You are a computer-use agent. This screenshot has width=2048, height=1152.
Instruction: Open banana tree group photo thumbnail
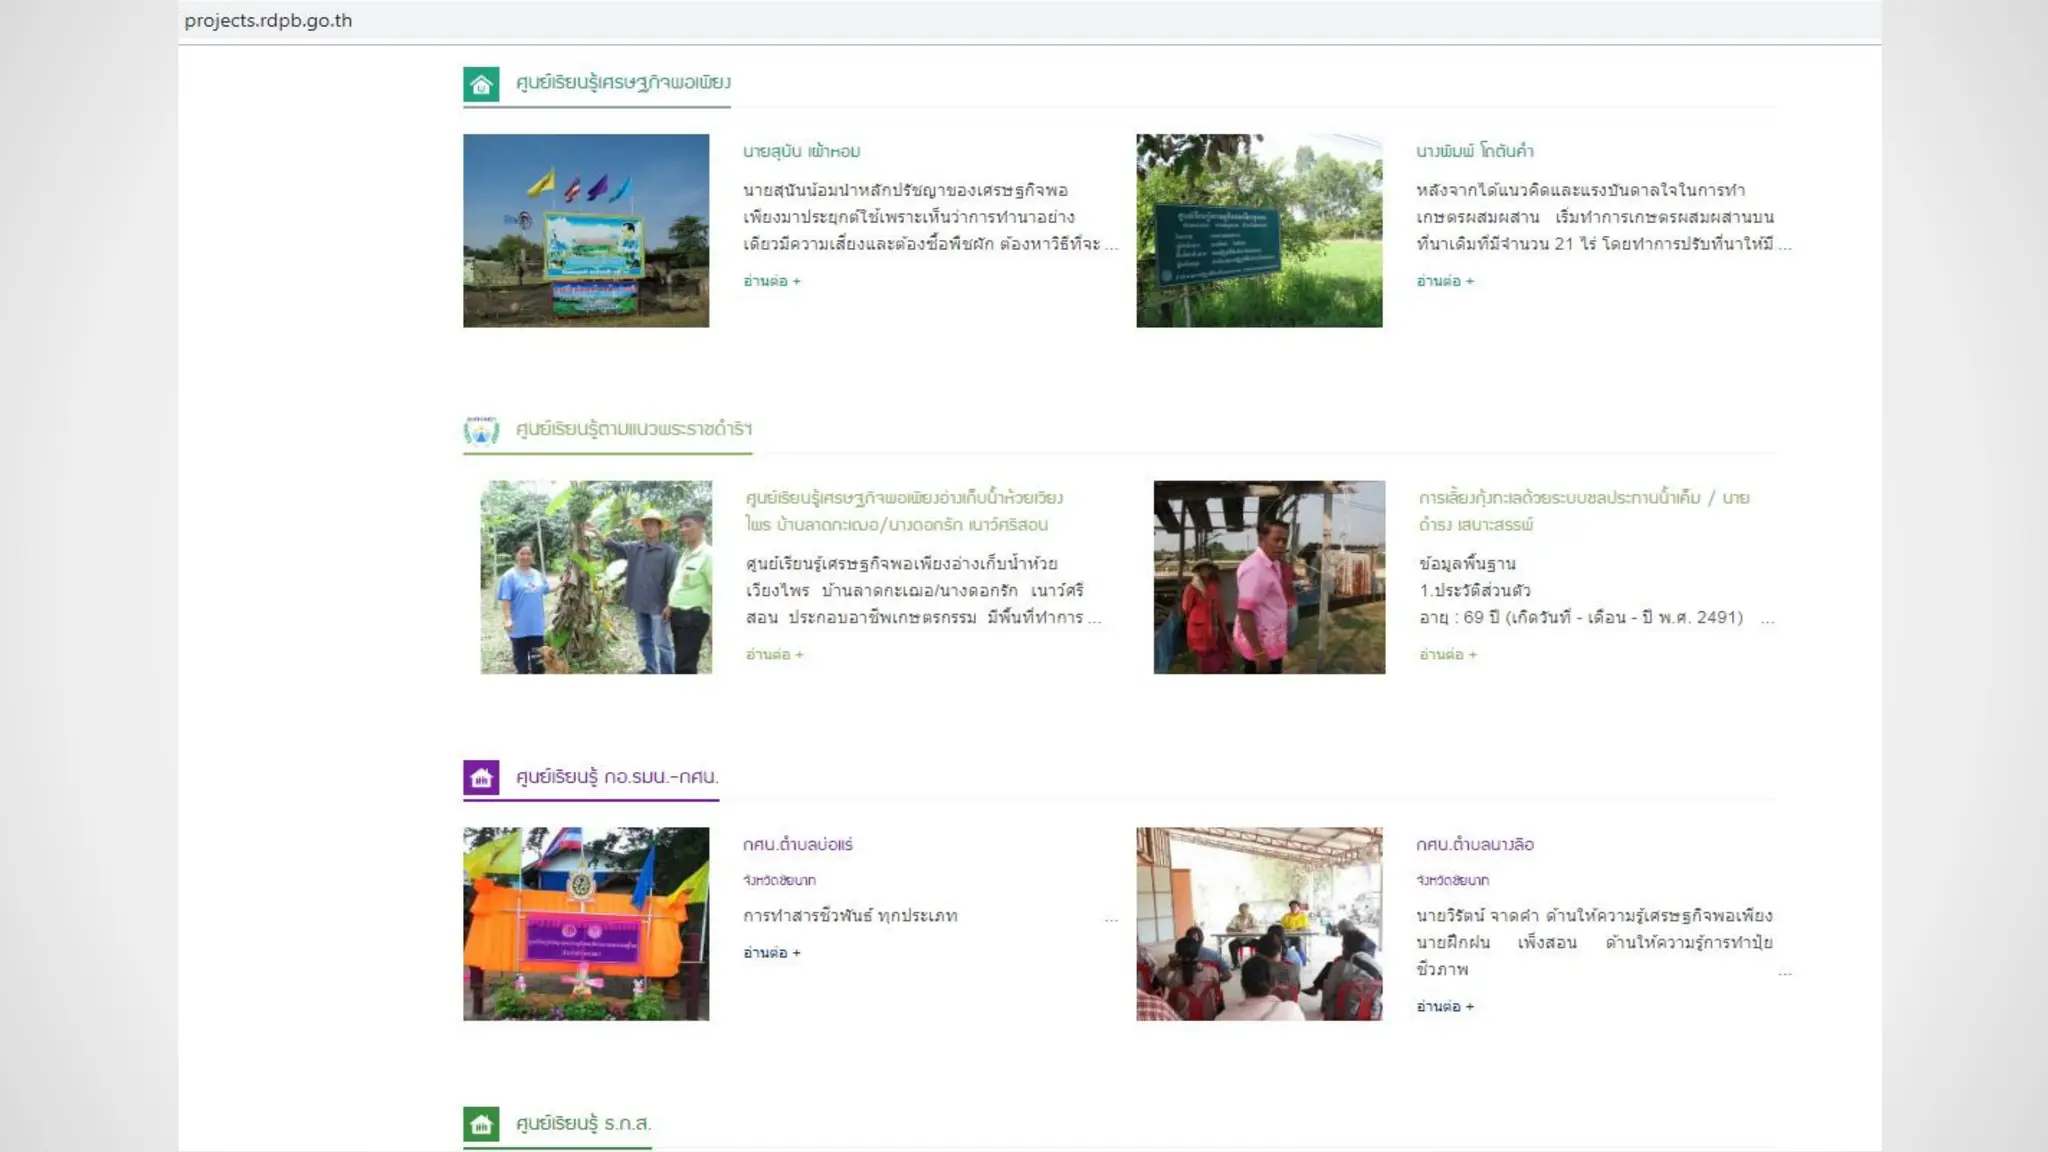coord(596,577)
